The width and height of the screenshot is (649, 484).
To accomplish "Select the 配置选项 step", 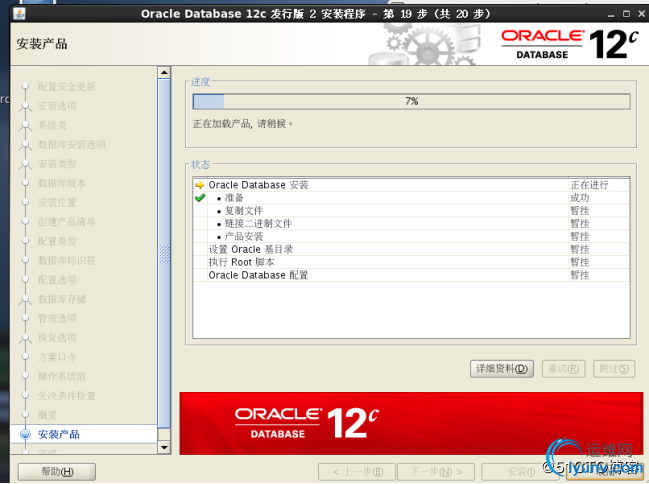I will 57,280.
